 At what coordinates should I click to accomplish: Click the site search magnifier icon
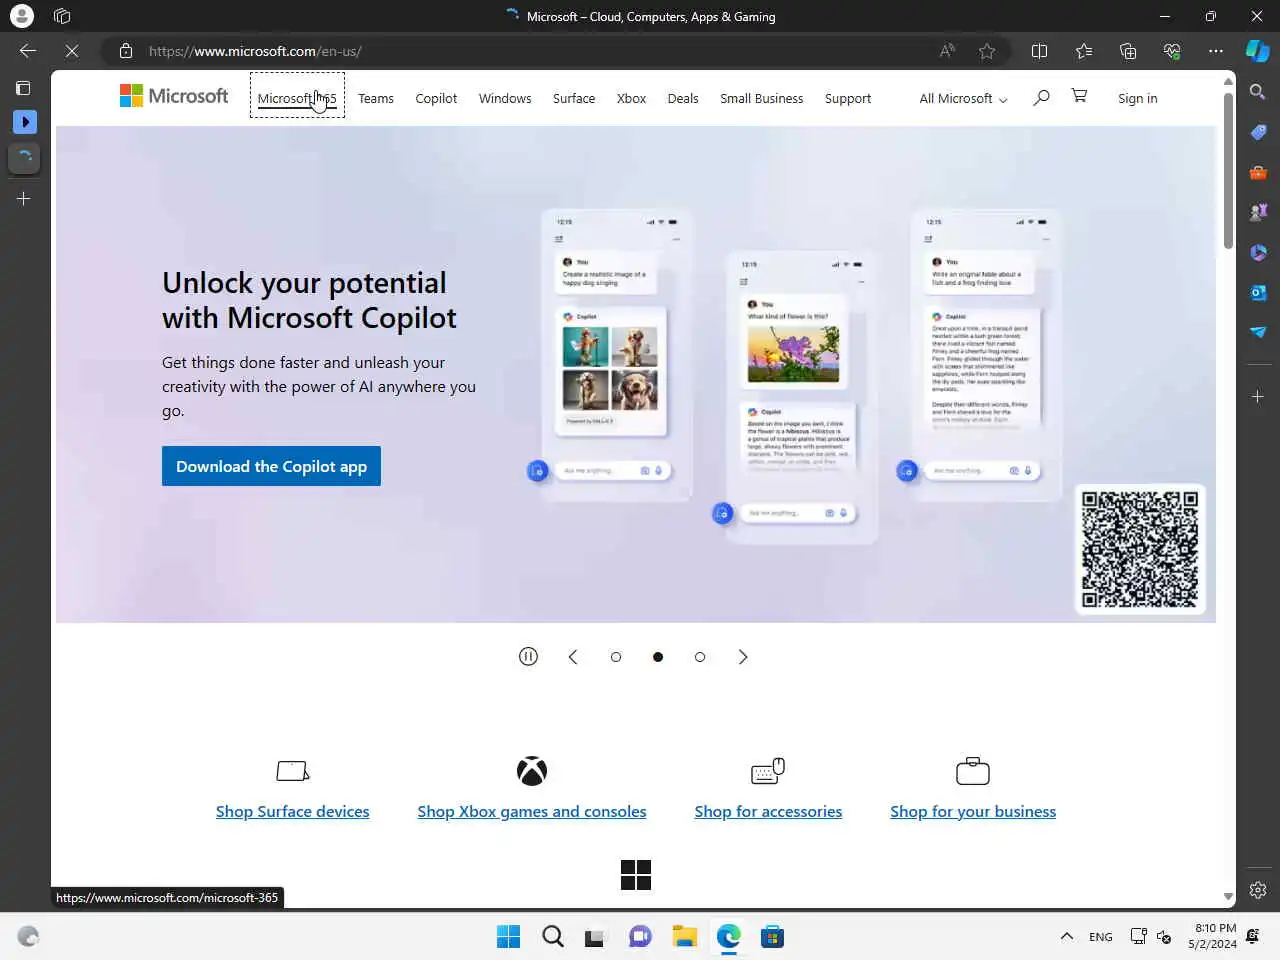[1041, 97]
